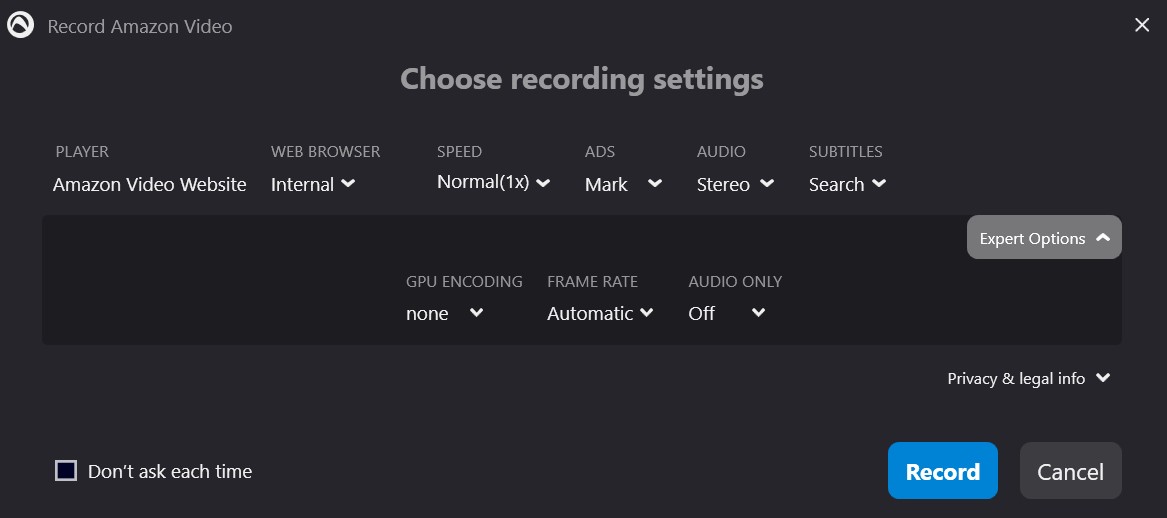Open the Audio Only dropdown set to Off
The height and width of the screenshot is (518, 1167).
tap(727, 313)
